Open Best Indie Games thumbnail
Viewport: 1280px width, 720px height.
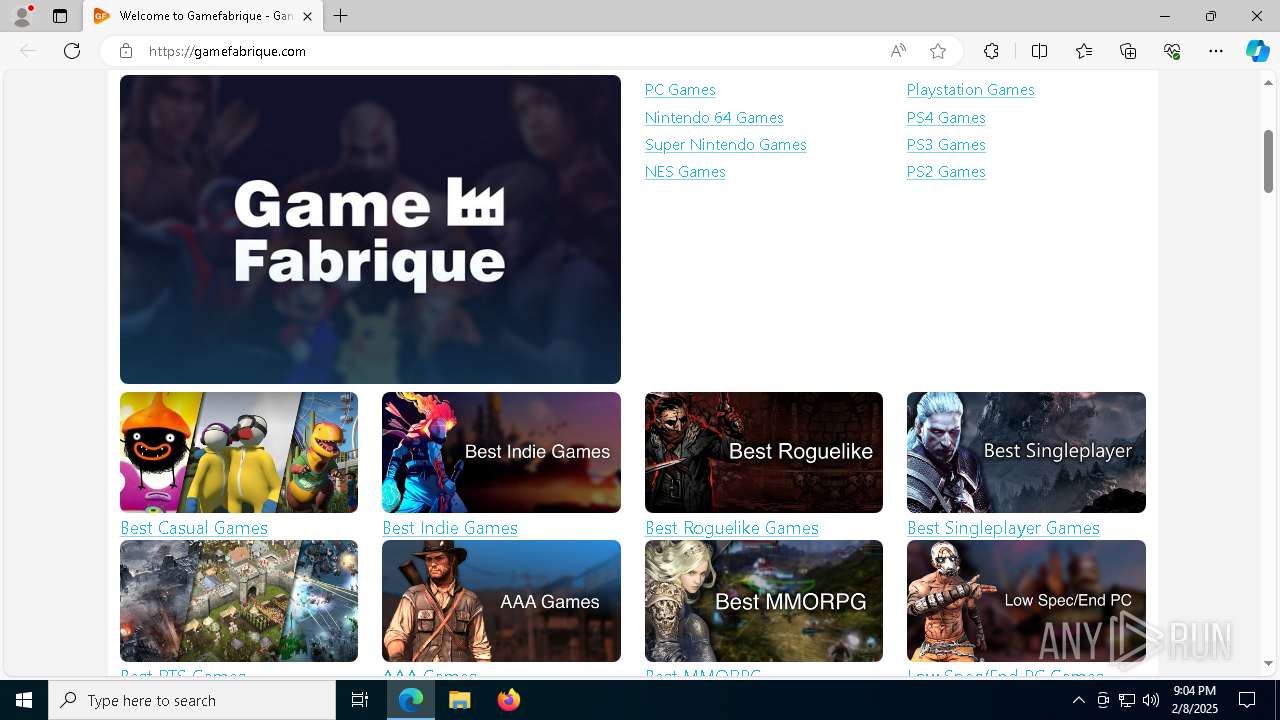(501, 452)
